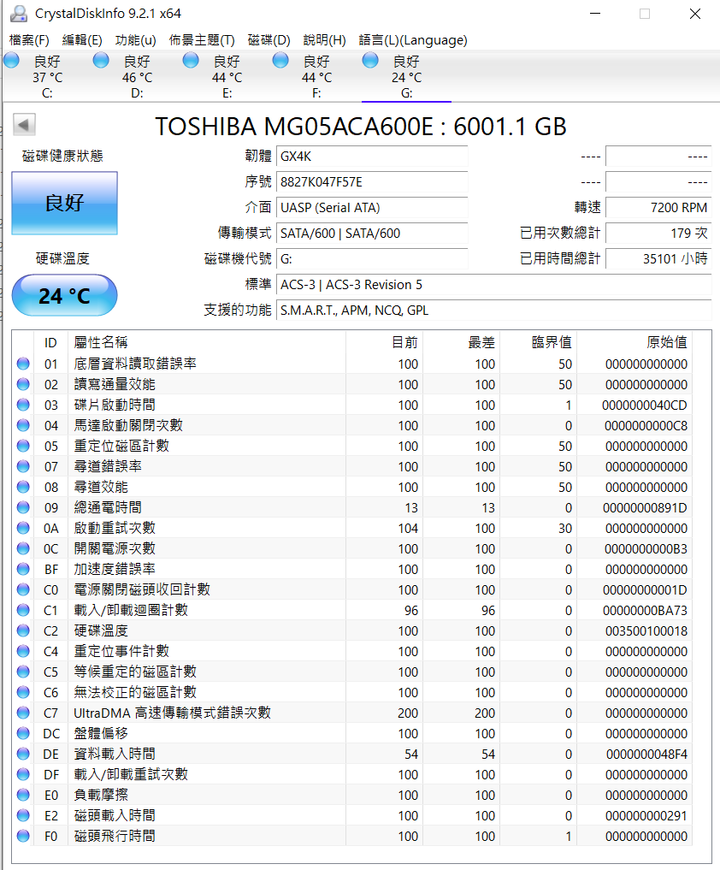Click status circle icon for drive F:
Image resolution: width=720 pixels, height=870 pixels.
click(281, 60)
